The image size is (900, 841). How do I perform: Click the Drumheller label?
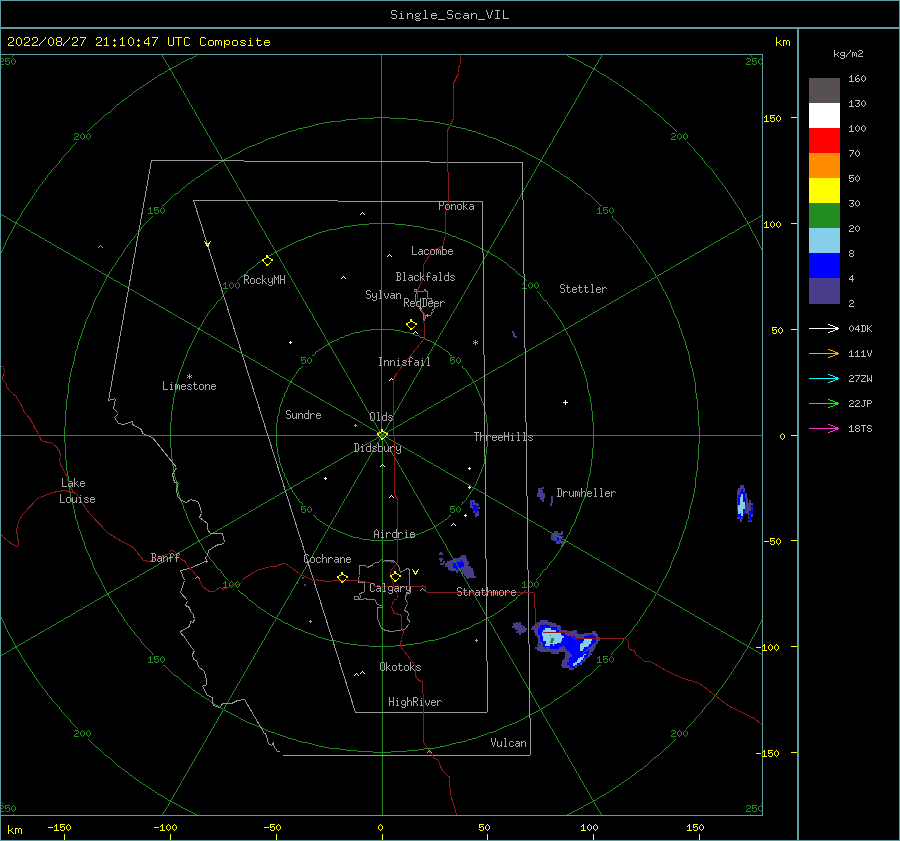tap(586, 493)
